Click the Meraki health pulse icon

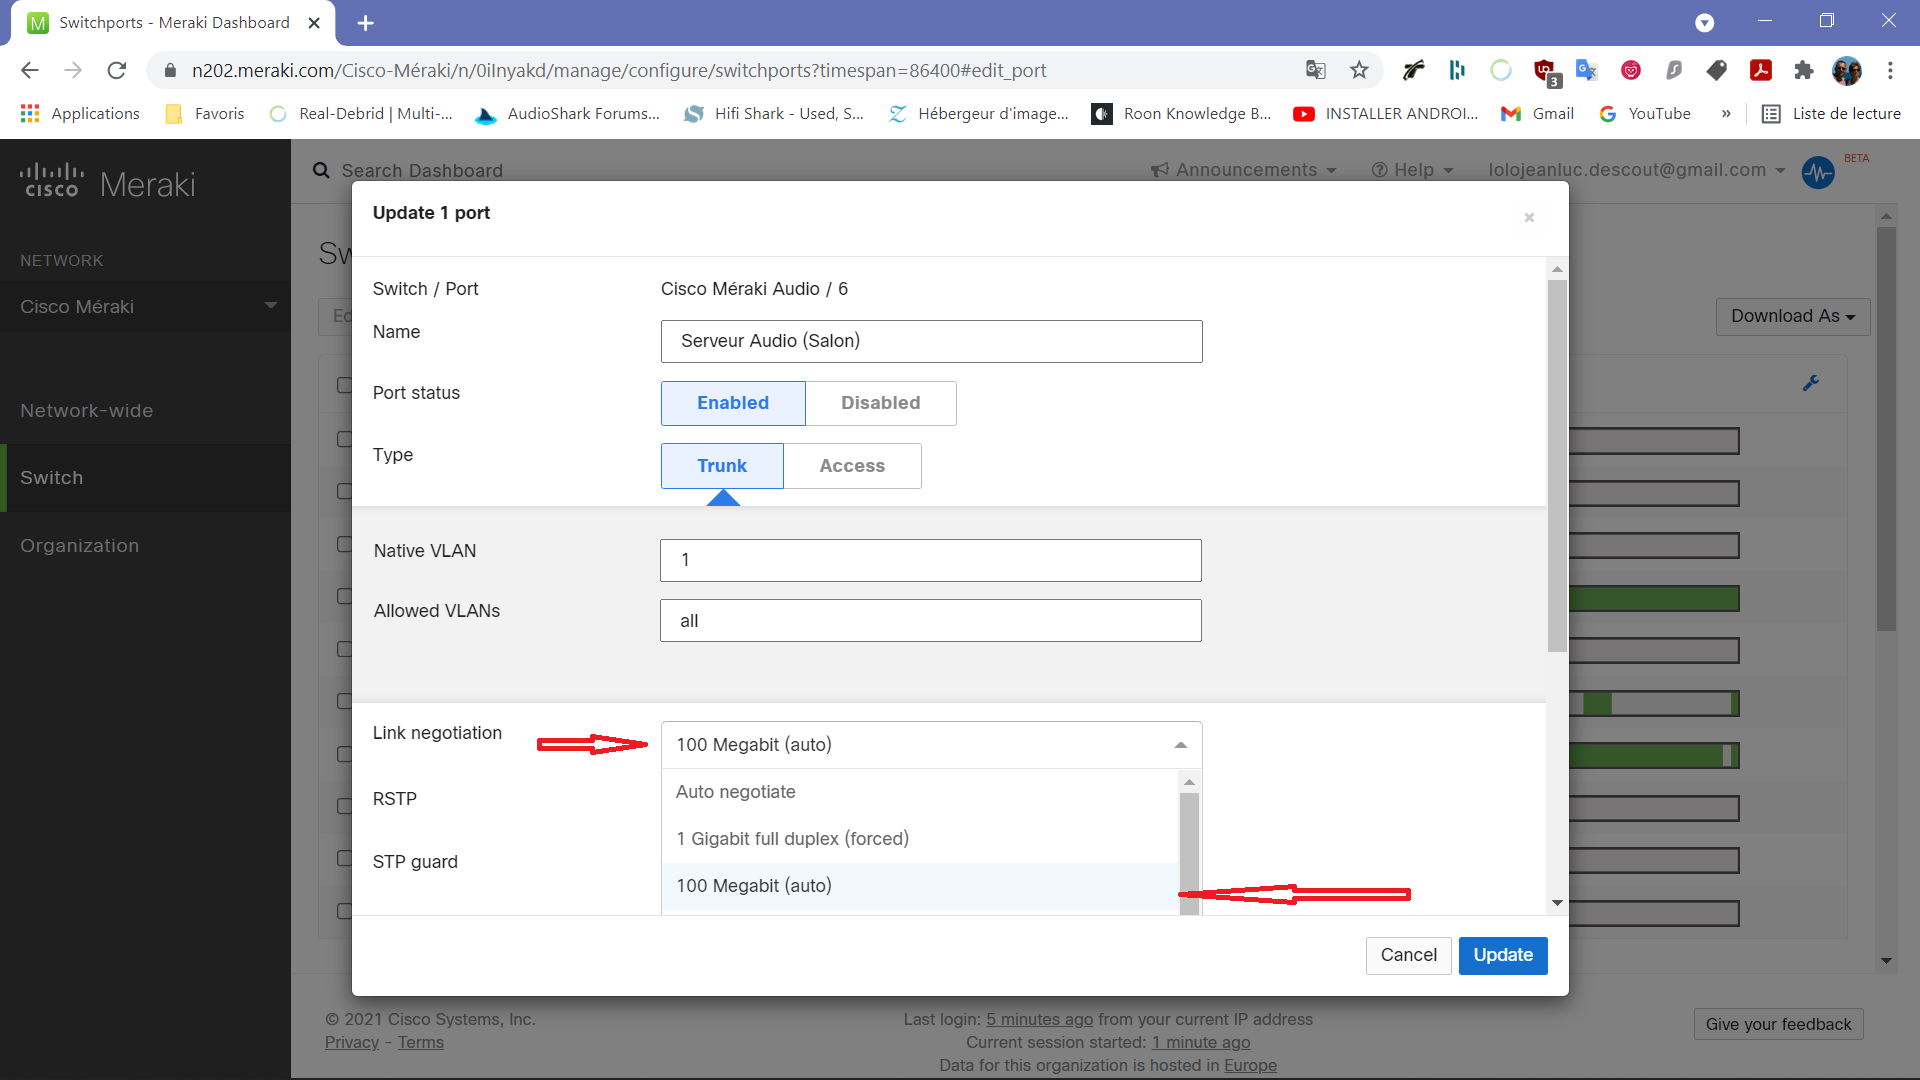(x=1818, y=172)
